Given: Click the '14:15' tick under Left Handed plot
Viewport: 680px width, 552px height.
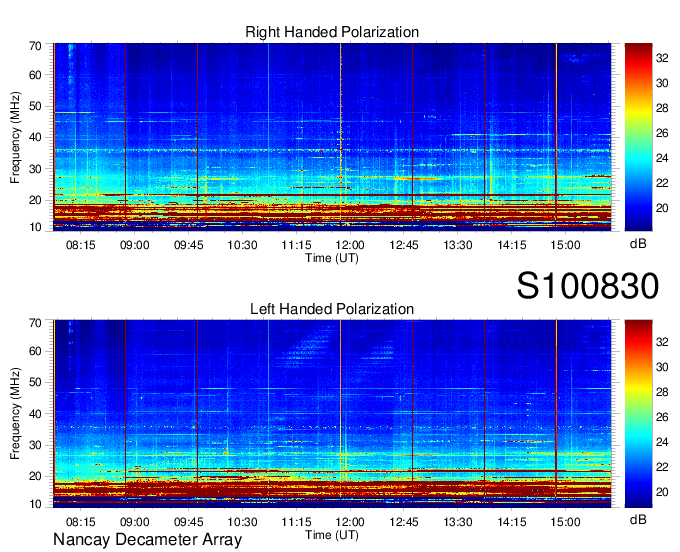Looking at the screenshot, I should click(x=512, y=522).
